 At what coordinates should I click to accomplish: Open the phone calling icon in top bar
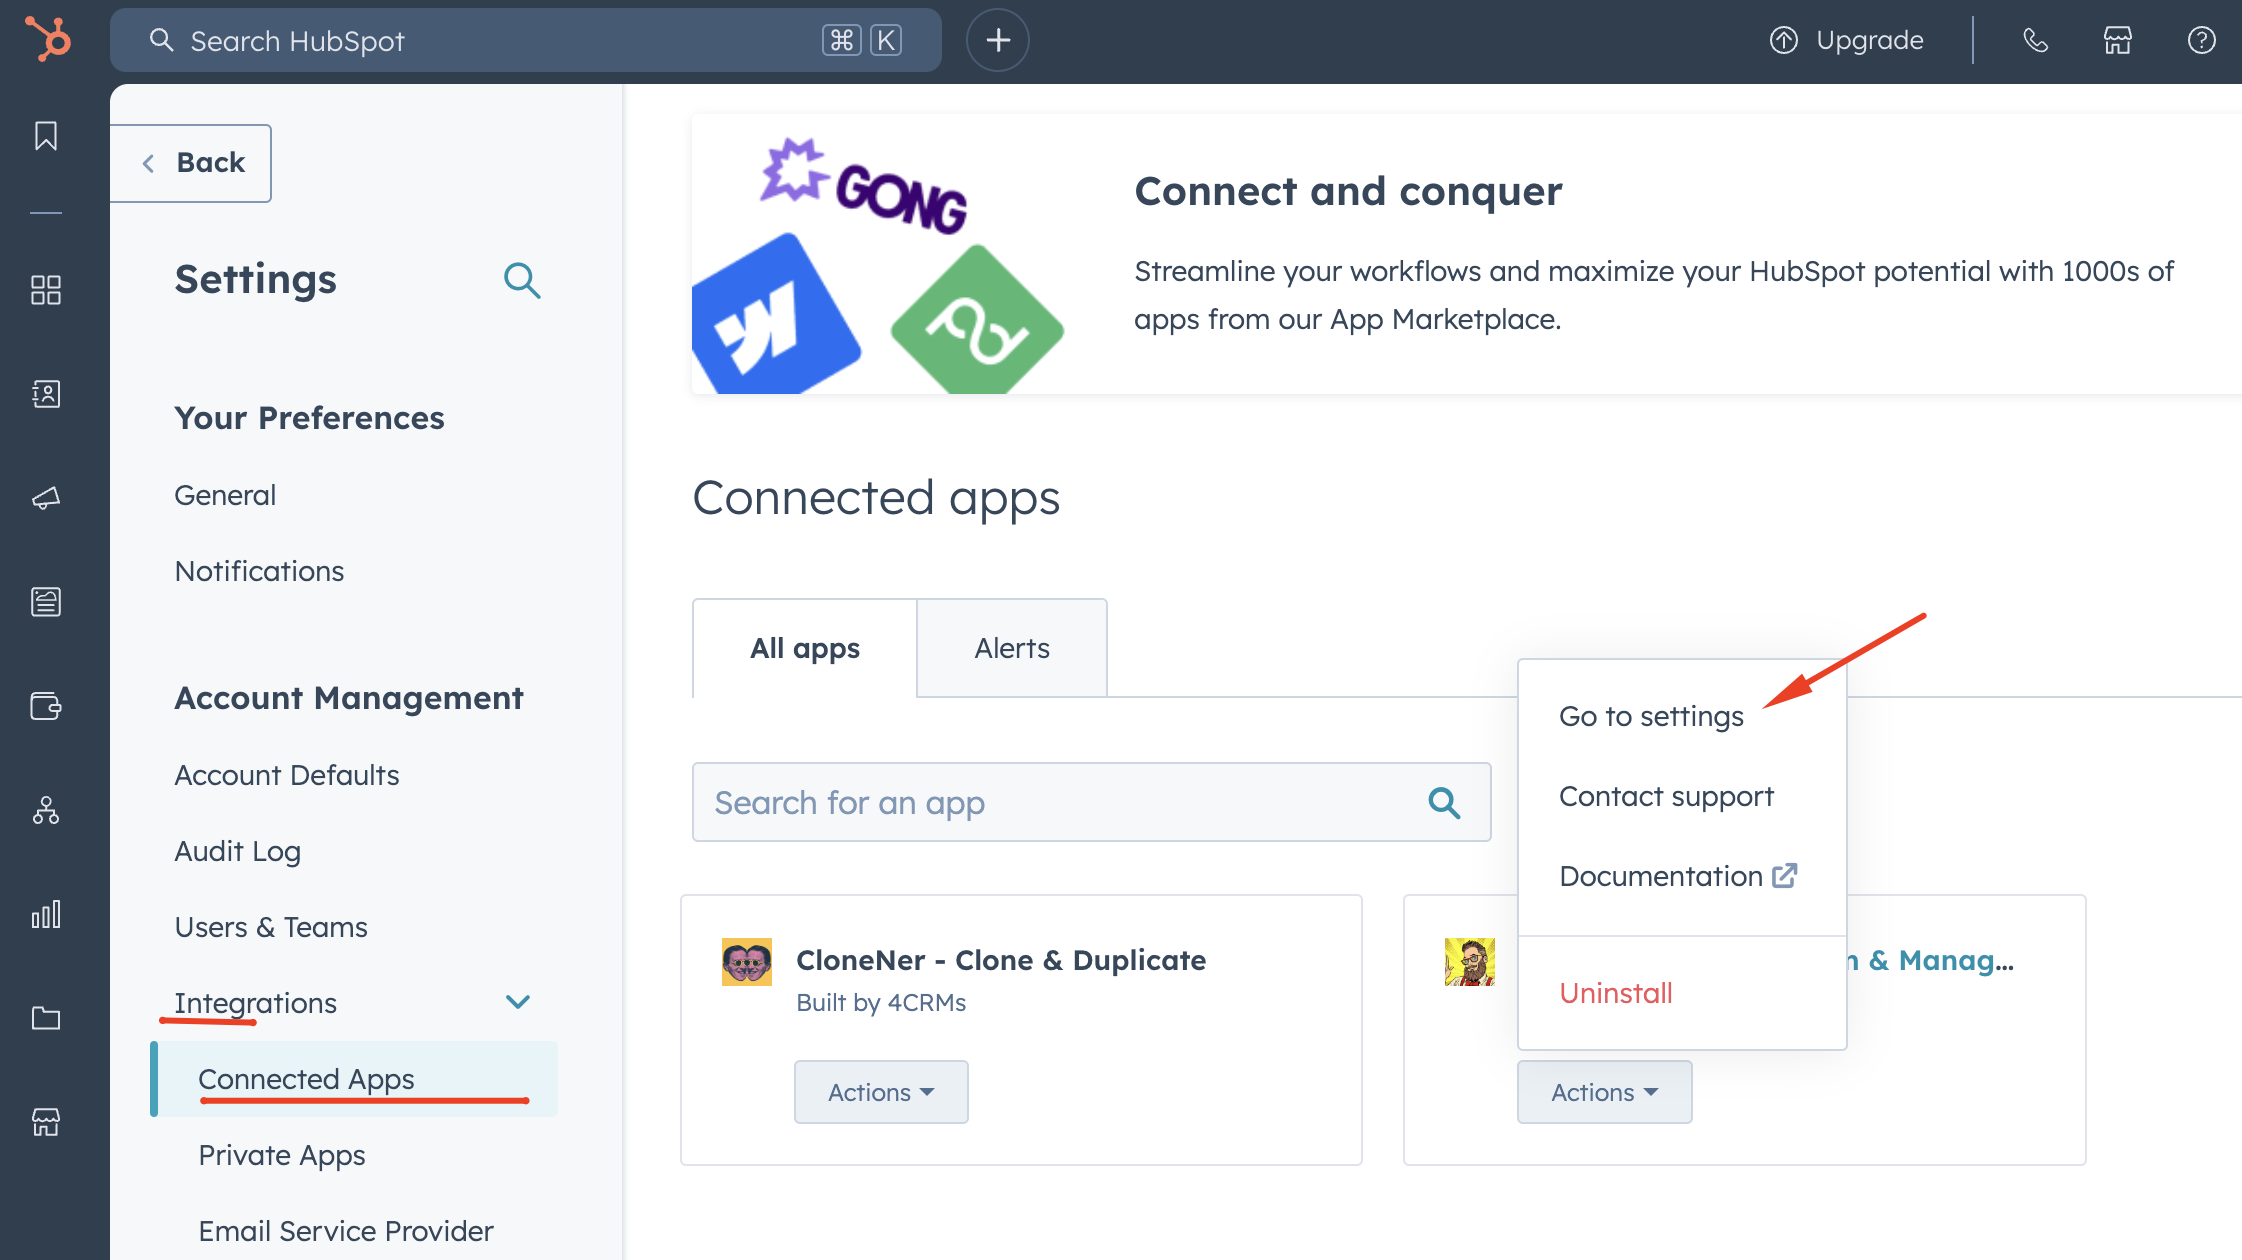2035,40
